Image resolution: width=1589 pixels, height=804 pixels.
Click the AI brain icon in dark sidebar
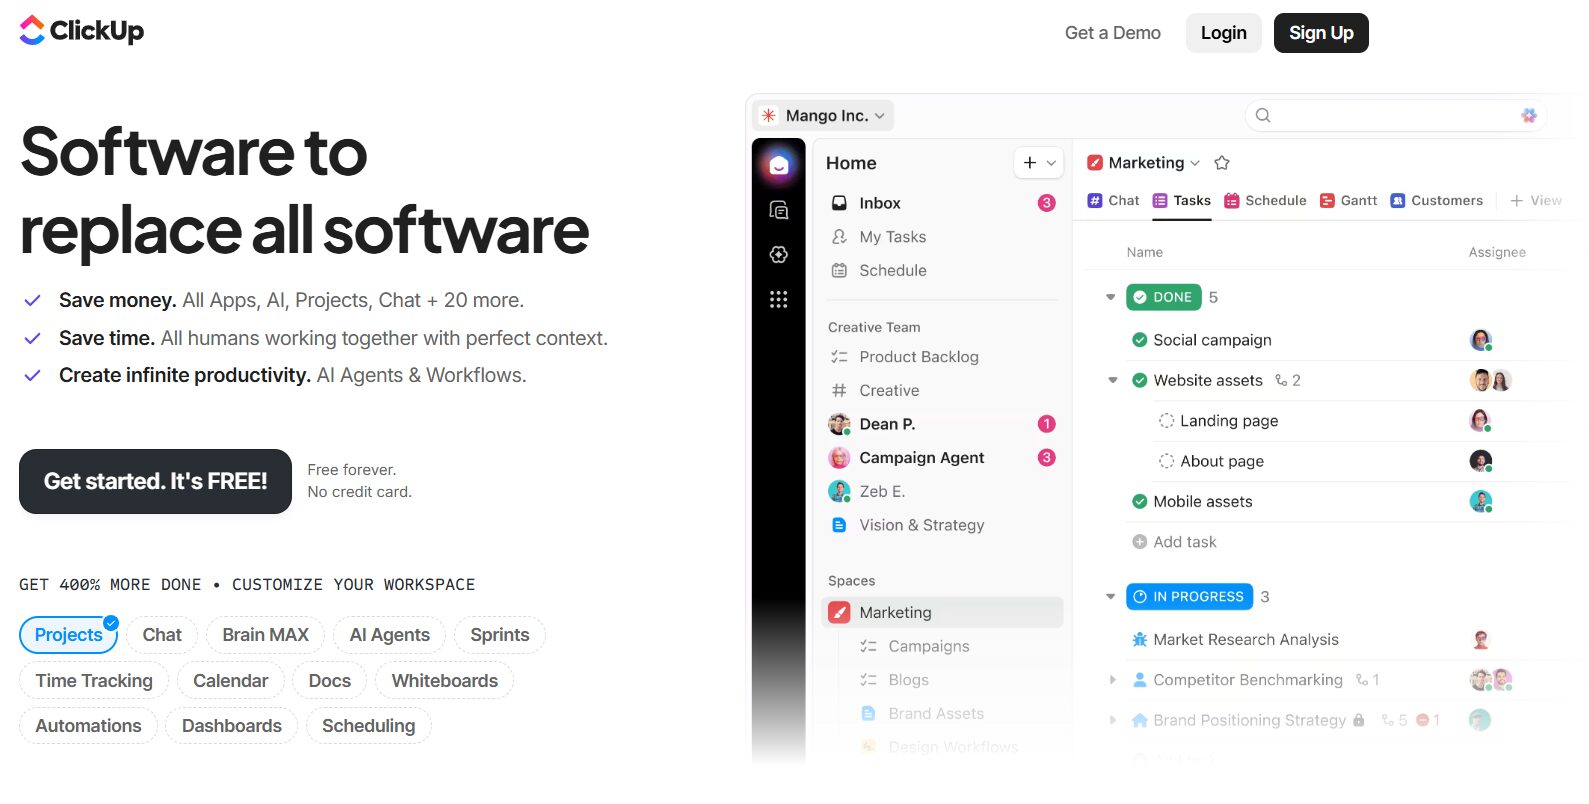(x=779, y=255)
